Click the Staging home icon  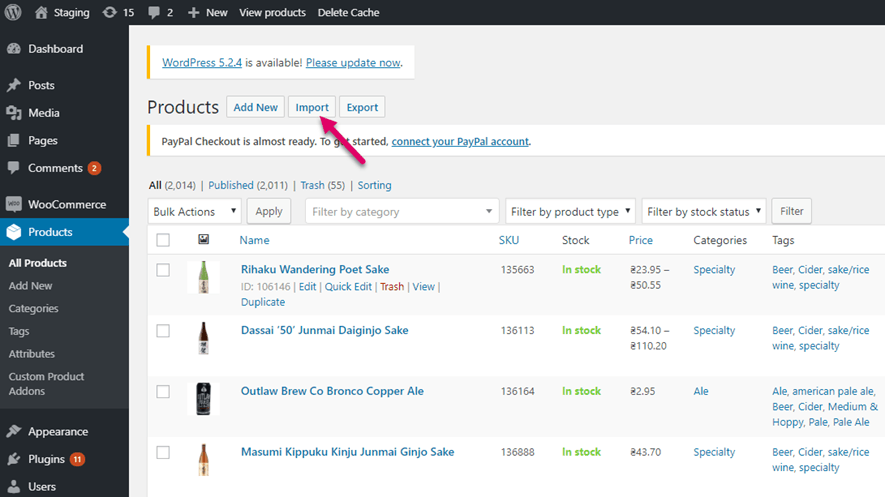[x=41, y=12]
